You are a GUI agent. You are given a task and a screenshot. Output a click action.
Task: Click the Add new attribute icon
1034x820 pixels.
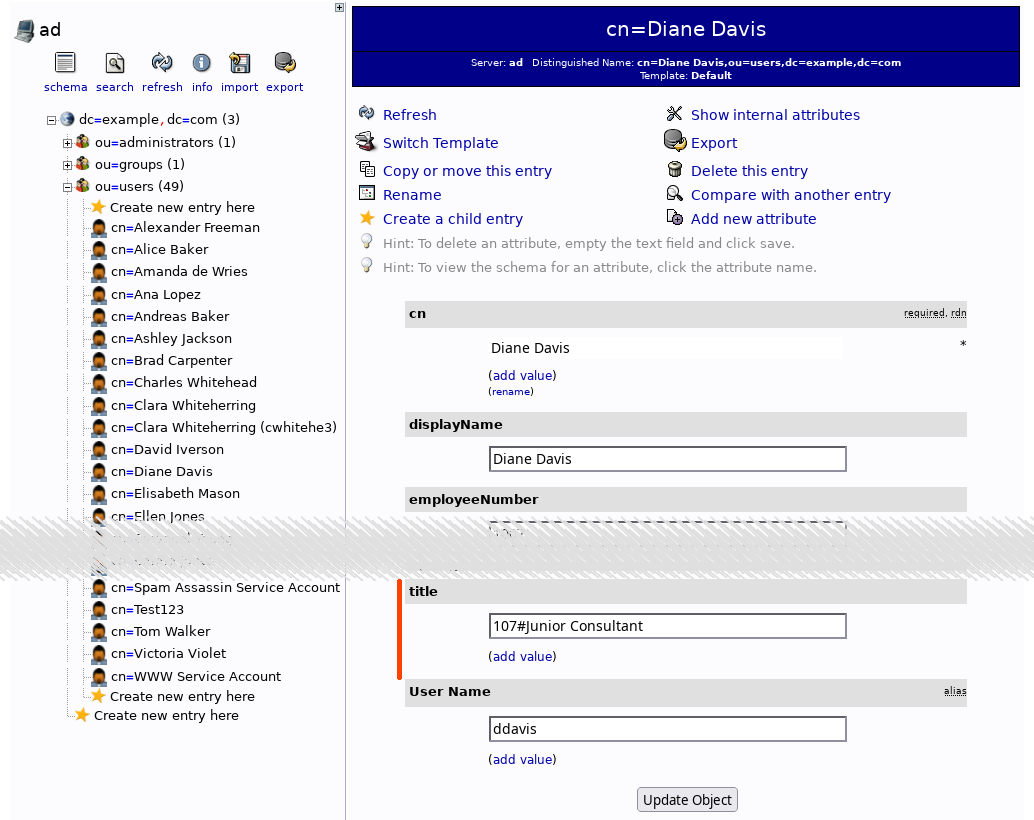point(673,218)
